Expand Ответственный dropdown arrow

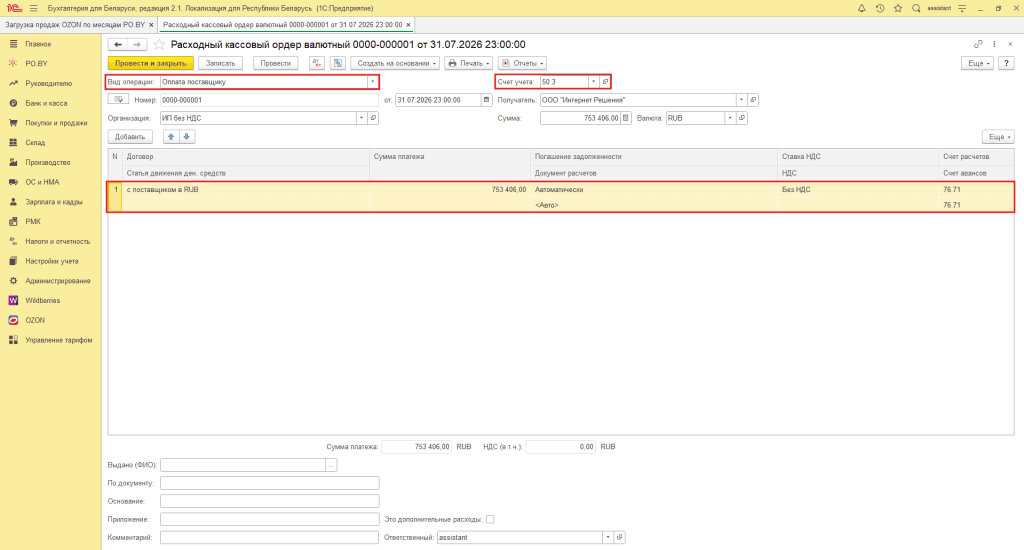click(608, 537)
